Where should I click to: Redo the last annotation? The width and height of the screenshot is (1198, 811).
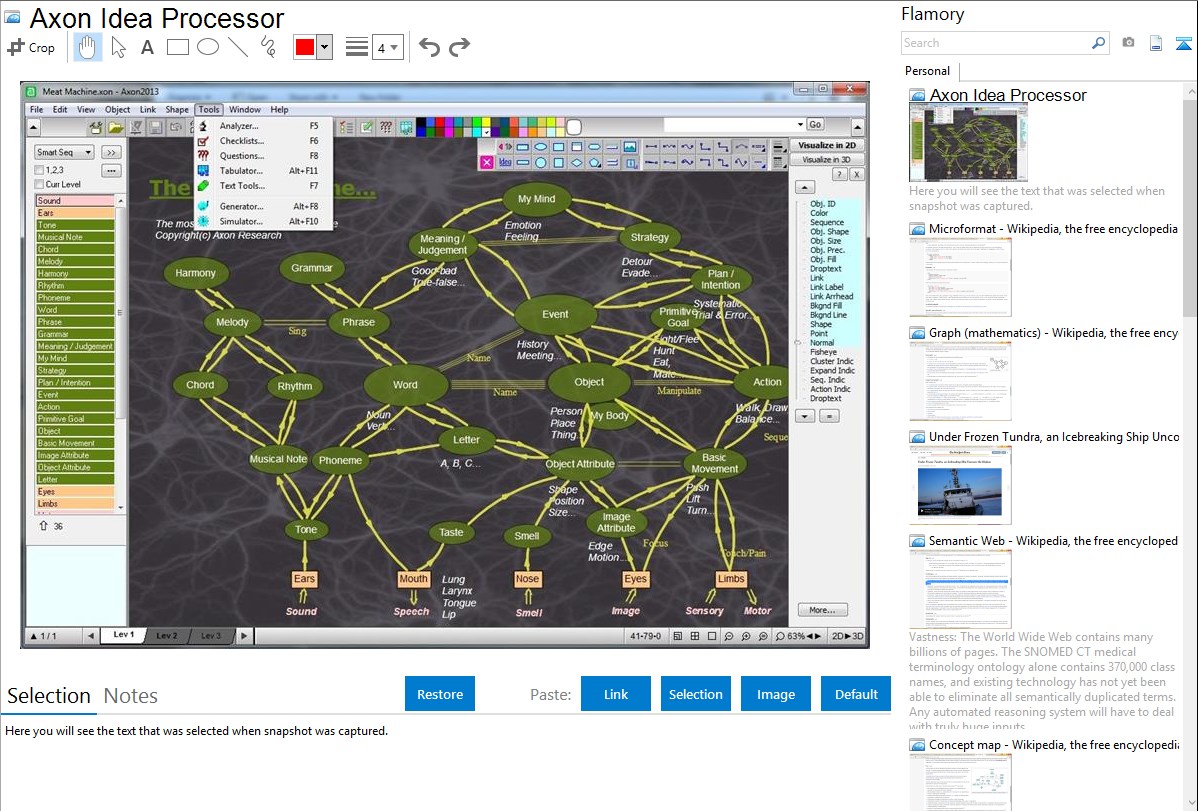coord(459,47)
